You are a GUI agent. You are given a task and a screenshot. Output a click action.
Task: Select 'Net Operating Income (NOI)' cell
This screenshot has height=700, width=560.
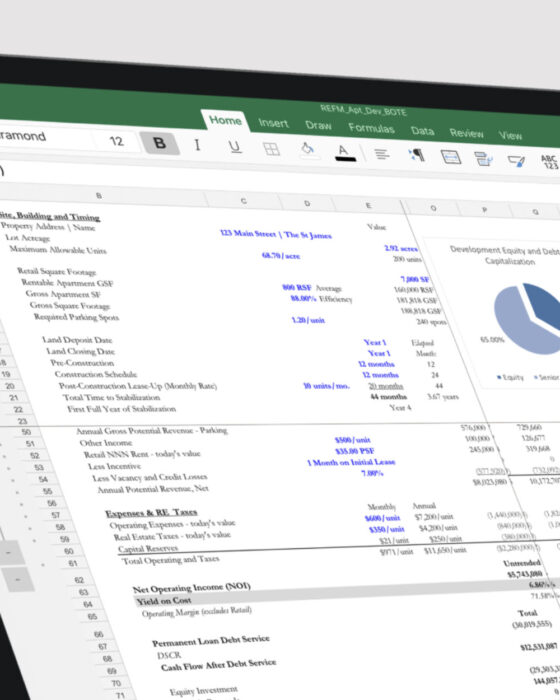click(191, 588)
